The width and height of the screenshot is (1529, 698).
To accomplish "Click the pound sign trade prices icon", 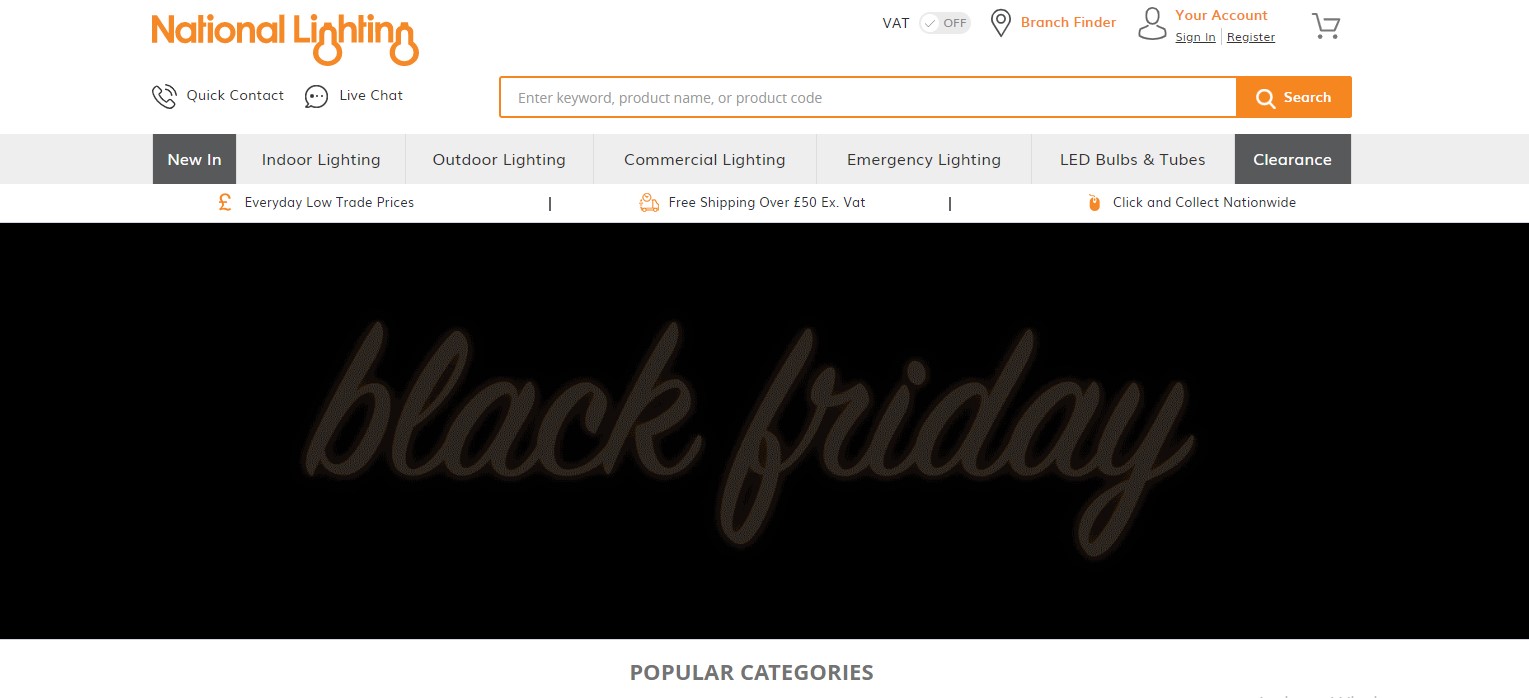I will pyautogui.click(x=225, y=202).
